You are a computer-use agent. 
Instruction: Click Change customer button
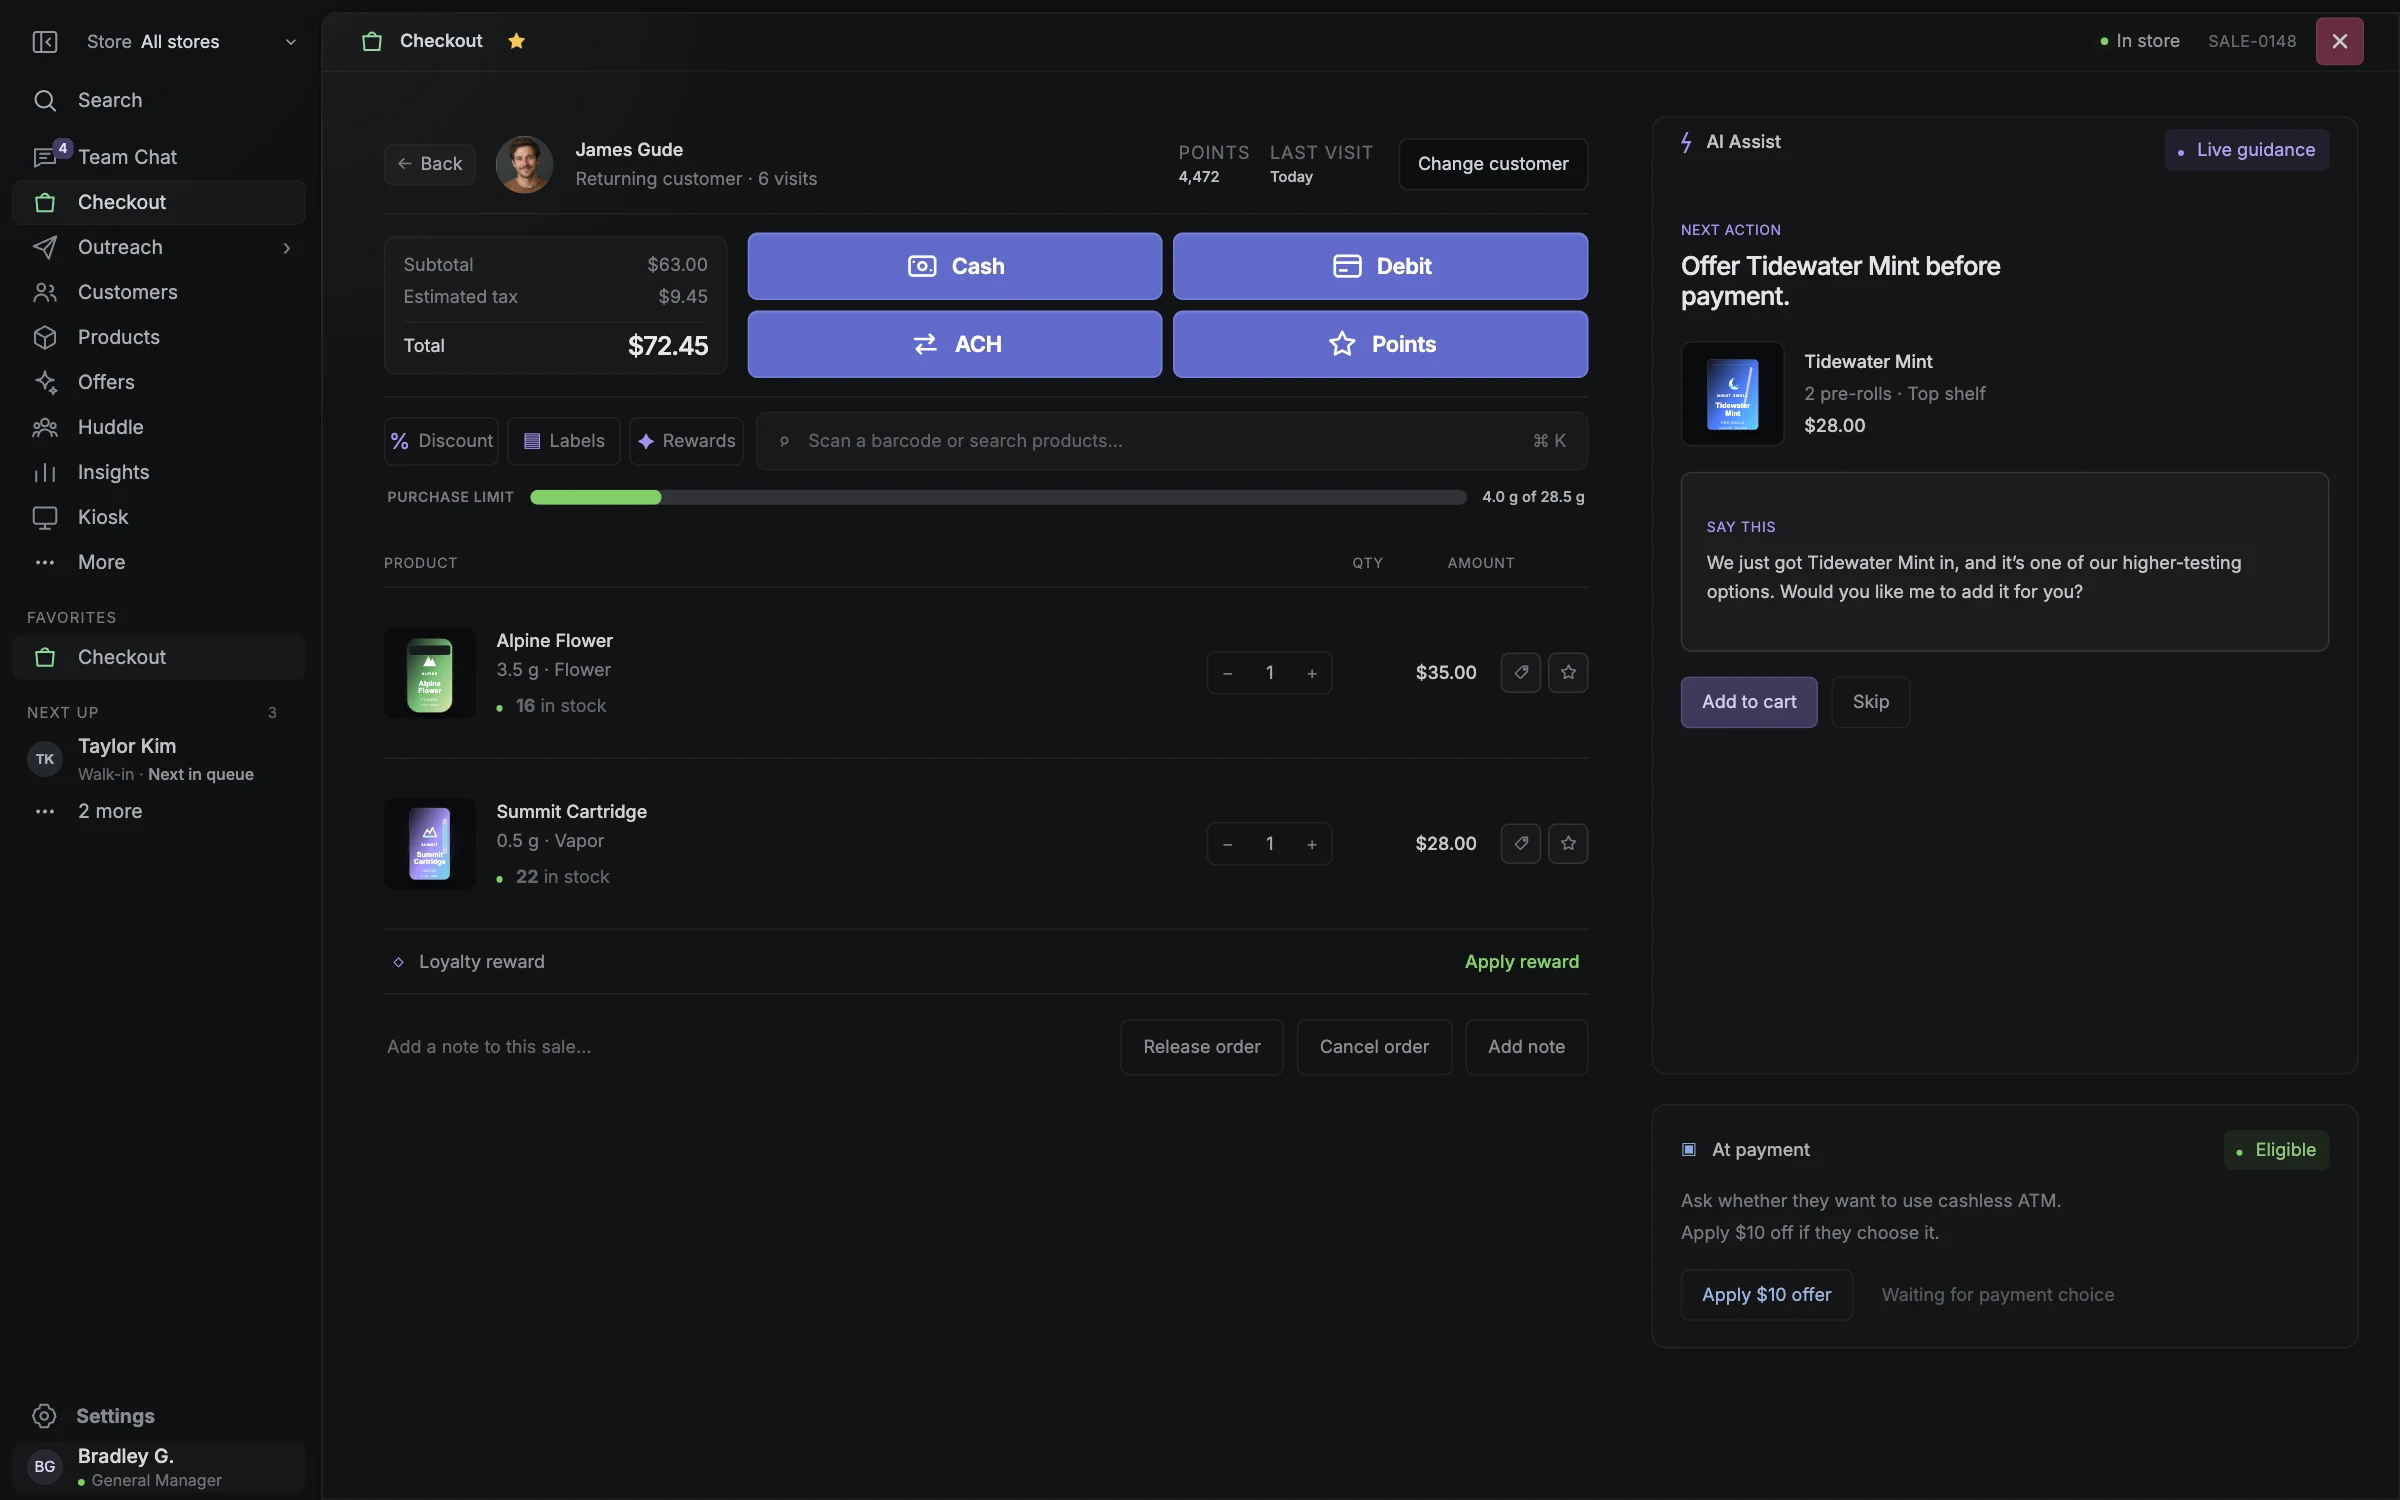(x=1493, y=164)
